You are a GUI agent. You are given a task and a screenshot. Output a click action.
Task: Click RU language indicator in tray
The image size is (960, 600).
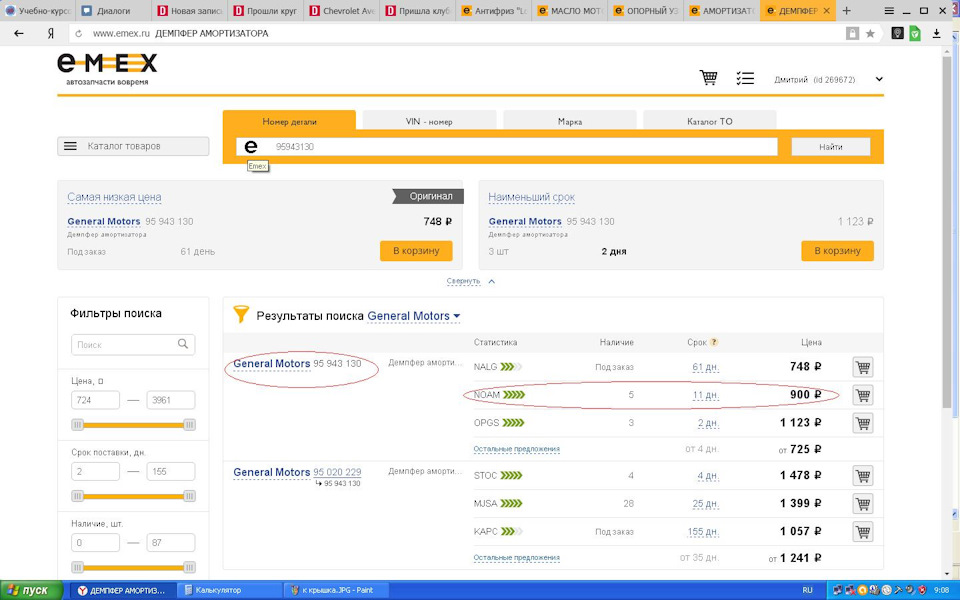click(x=807, y=590)
